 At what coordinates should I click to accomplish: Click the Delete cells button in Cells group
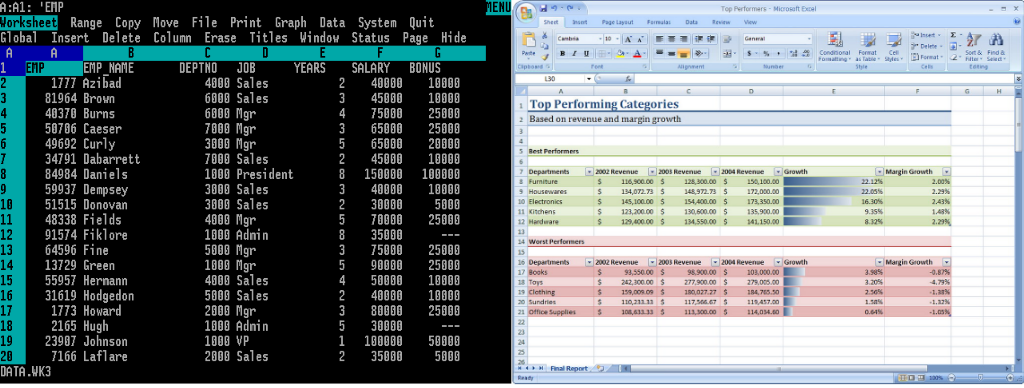[927, 46]
